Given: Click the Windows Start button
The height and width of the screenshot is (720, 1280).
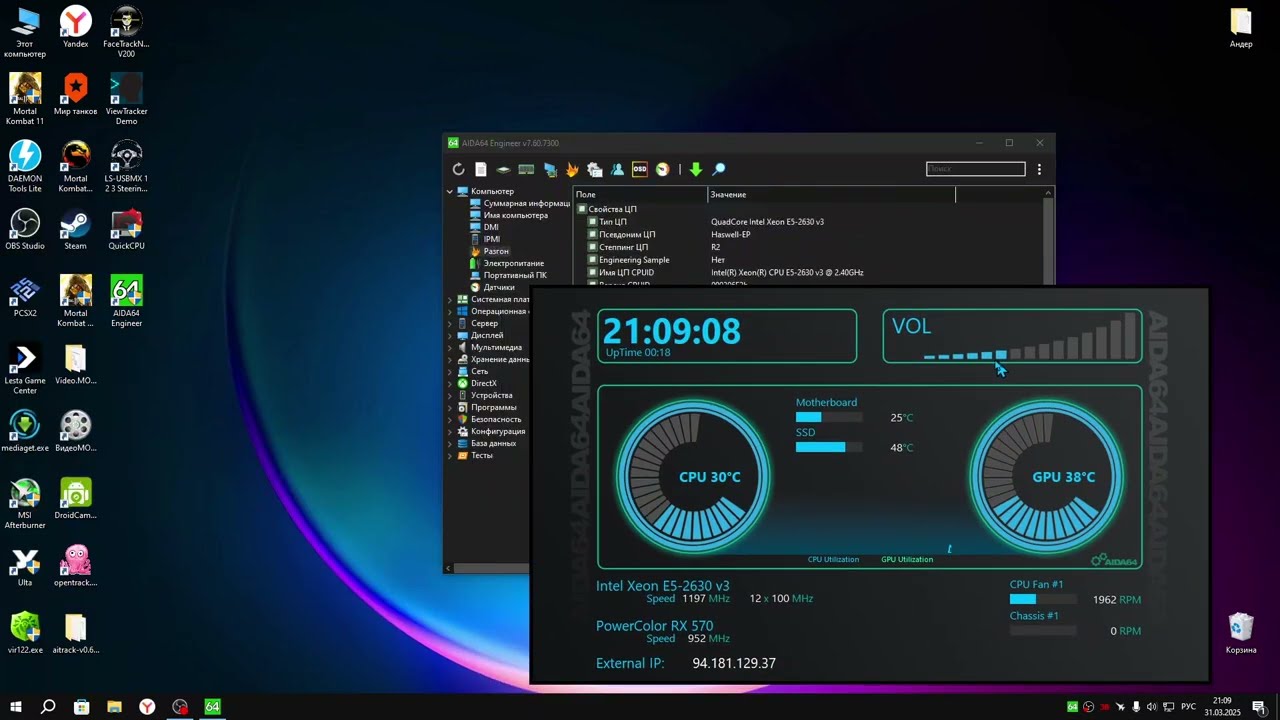Looking at the screenshot, I should tap(15, 707).
